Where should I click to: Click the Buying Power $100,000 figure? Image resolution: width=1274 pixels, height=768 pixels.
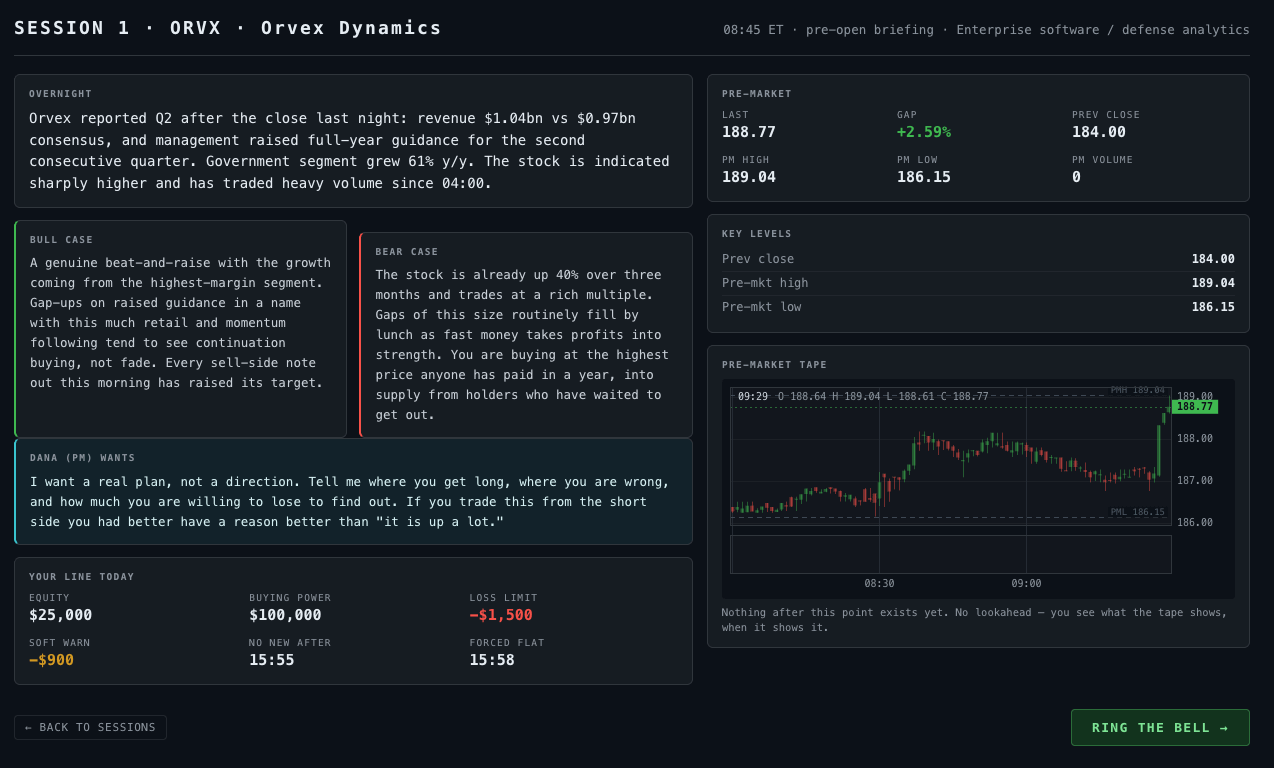[x=285, y=615]
